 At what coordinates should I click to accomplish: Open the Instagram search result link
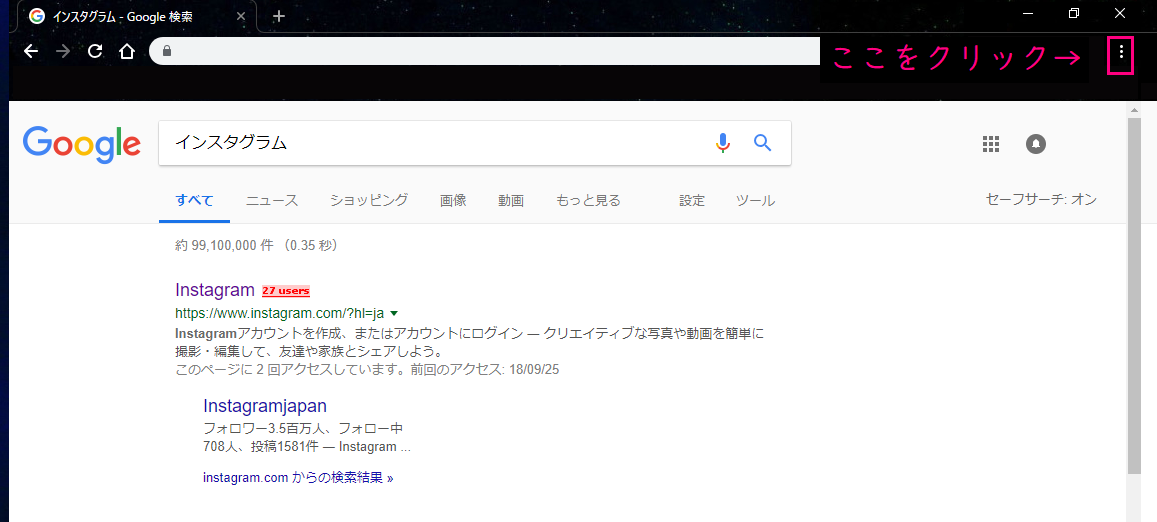tap(215, 290)
